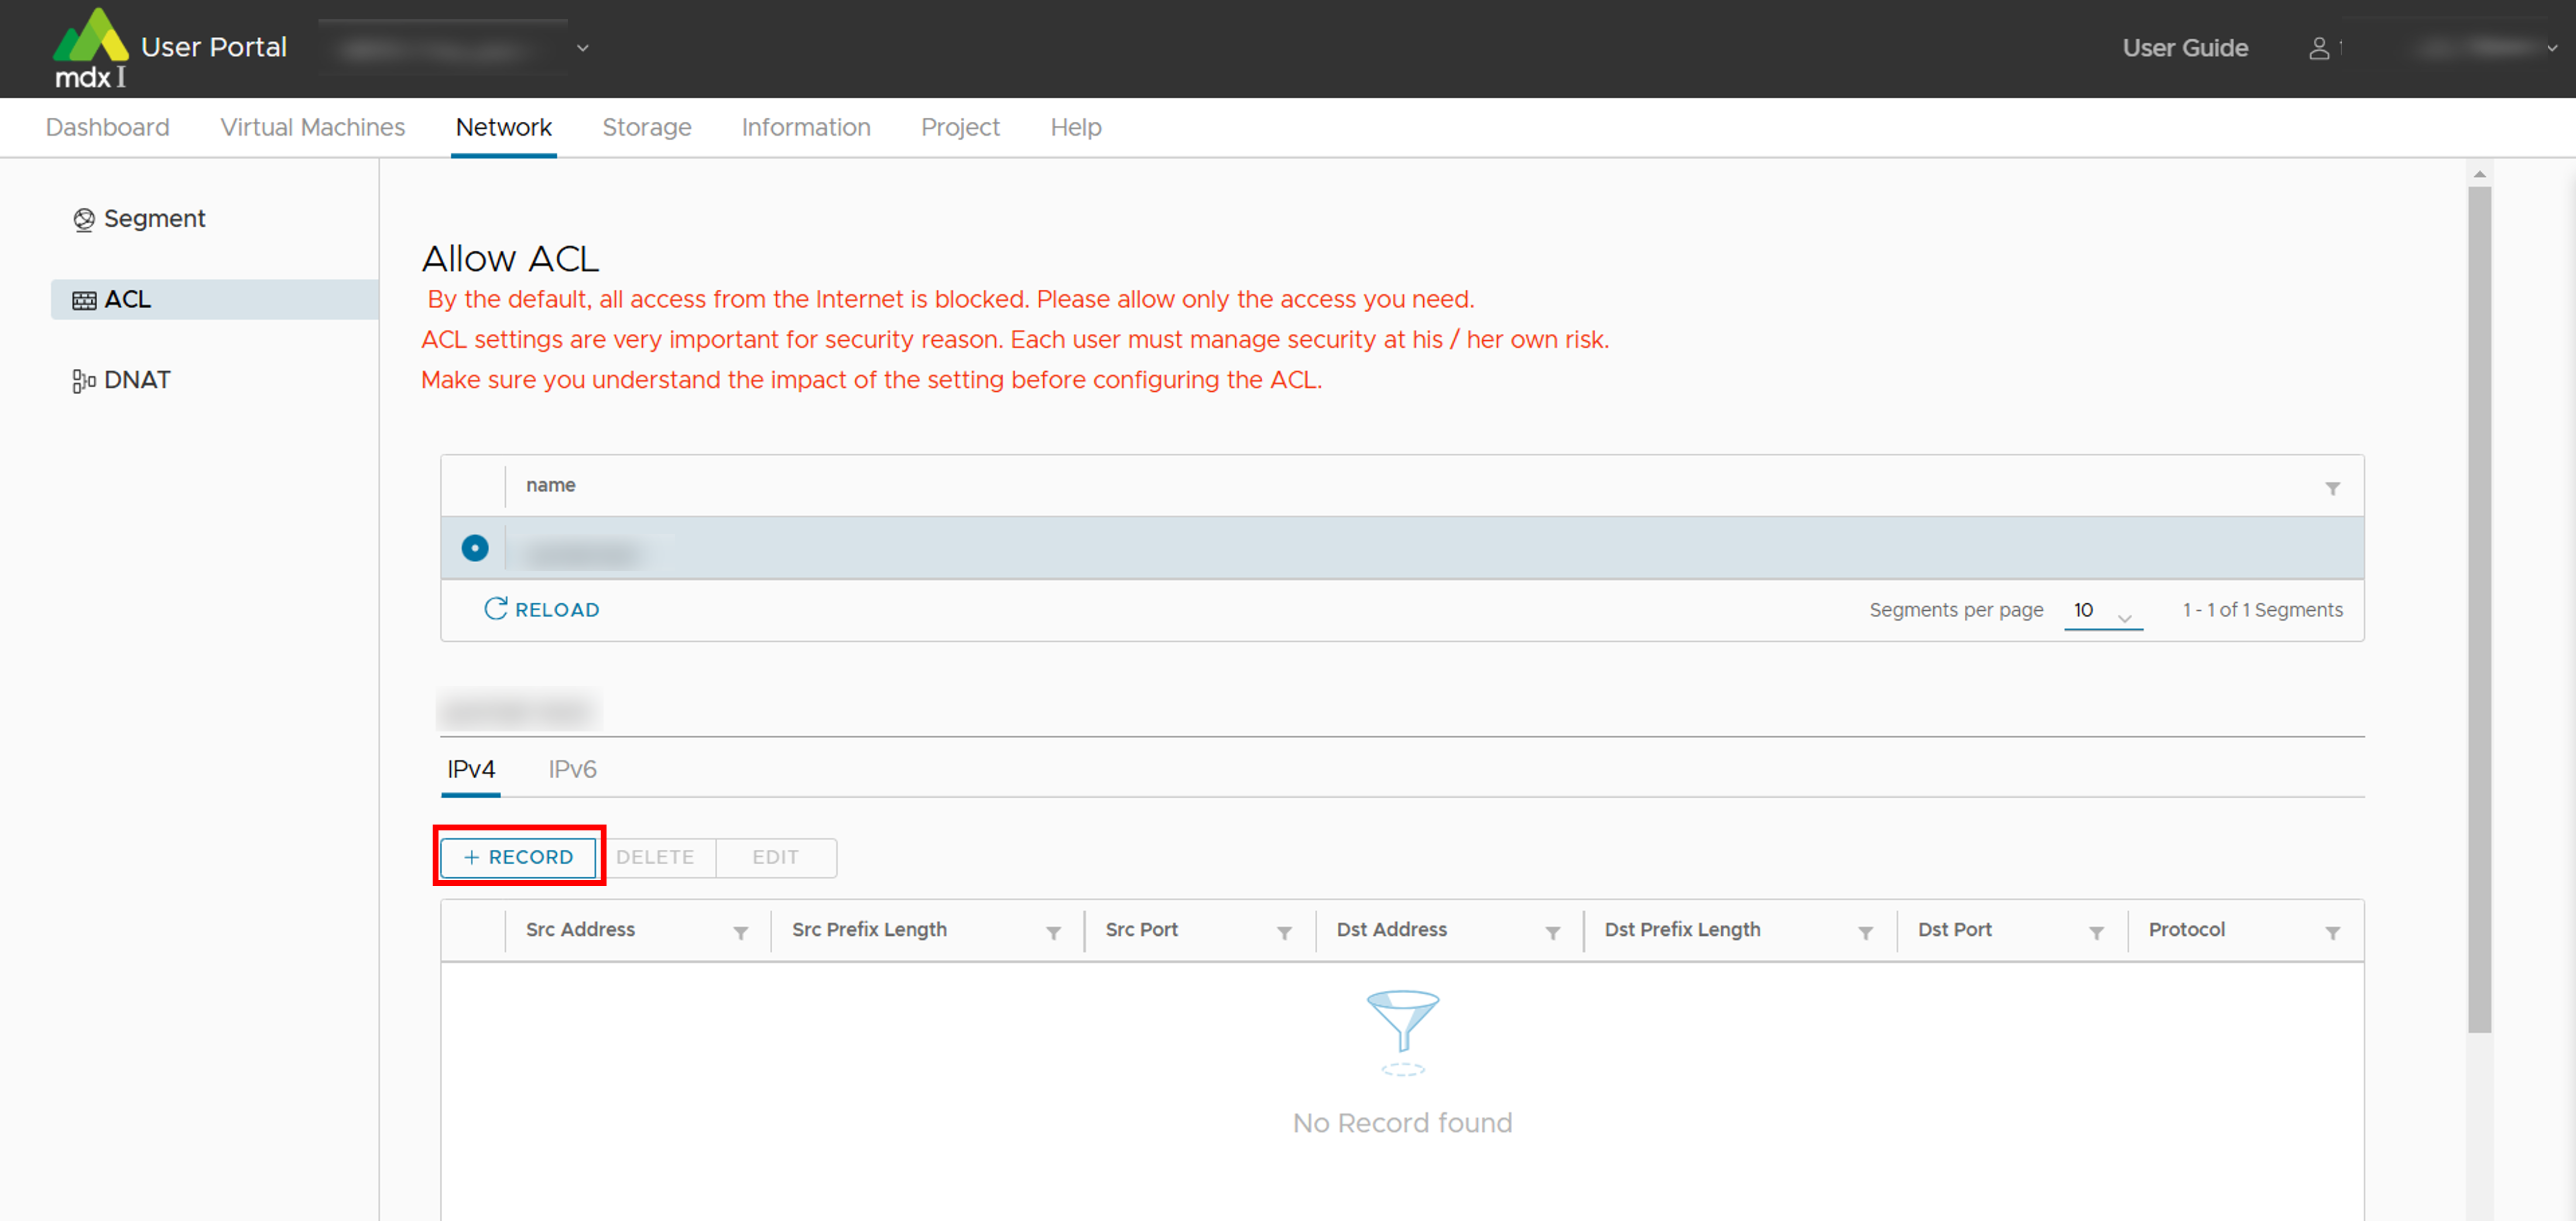2576x1221 pixels.
Task: Open Segments per page dropdown
Action: (x=2102, y=611)
